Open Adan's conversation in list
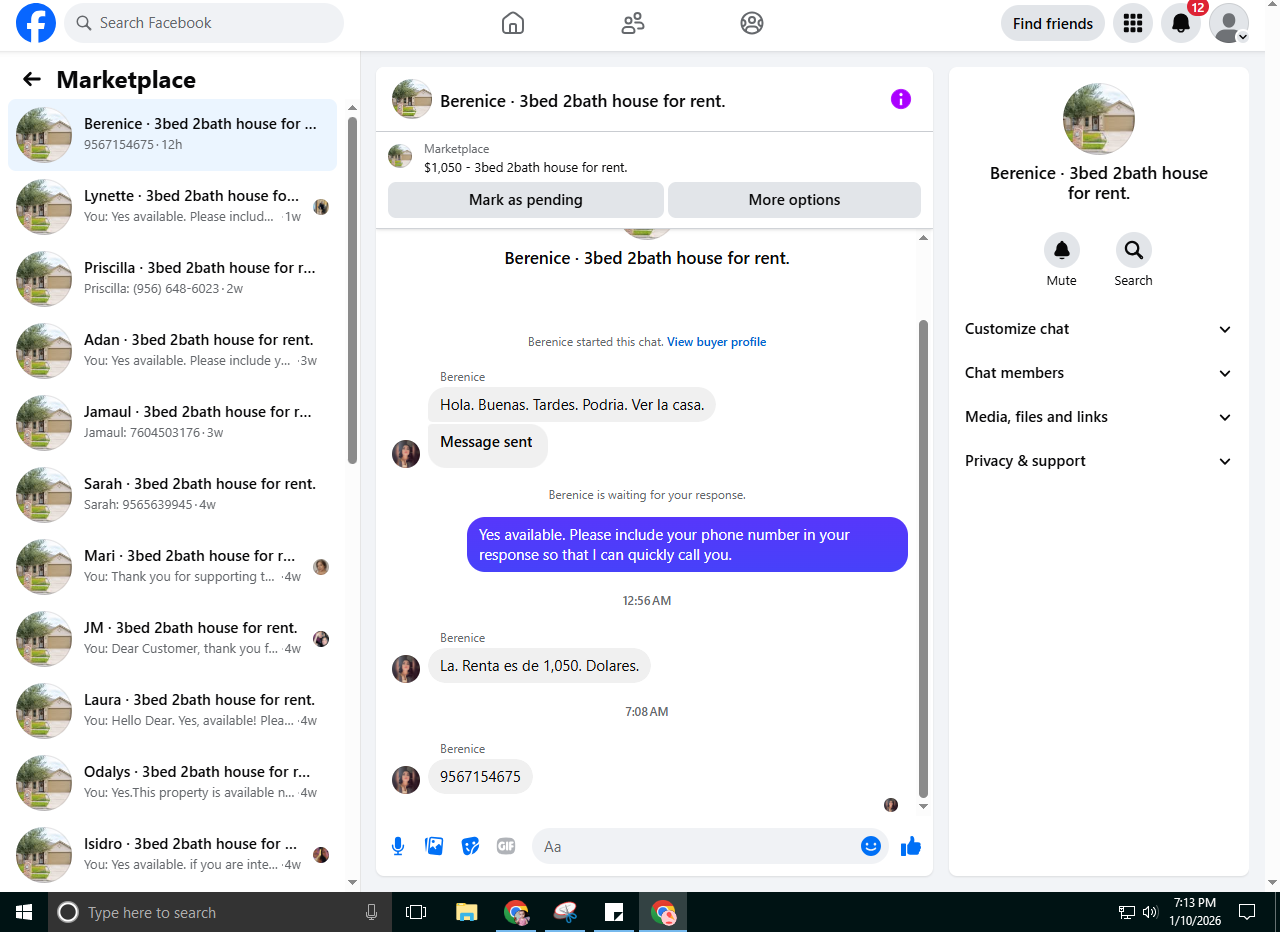1280x932 pixels. coord(172,351)
